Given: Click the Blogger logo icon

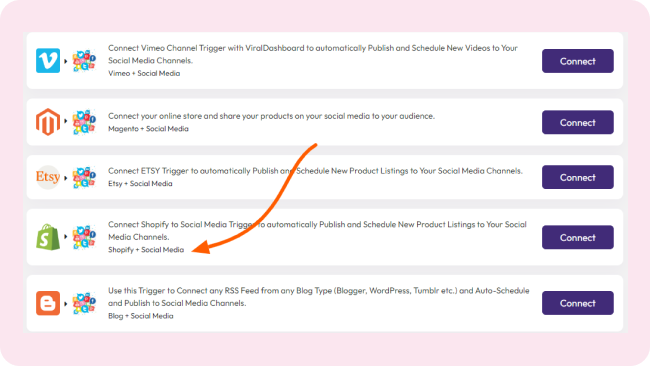Looking at the screenshot, I should 48,303.
